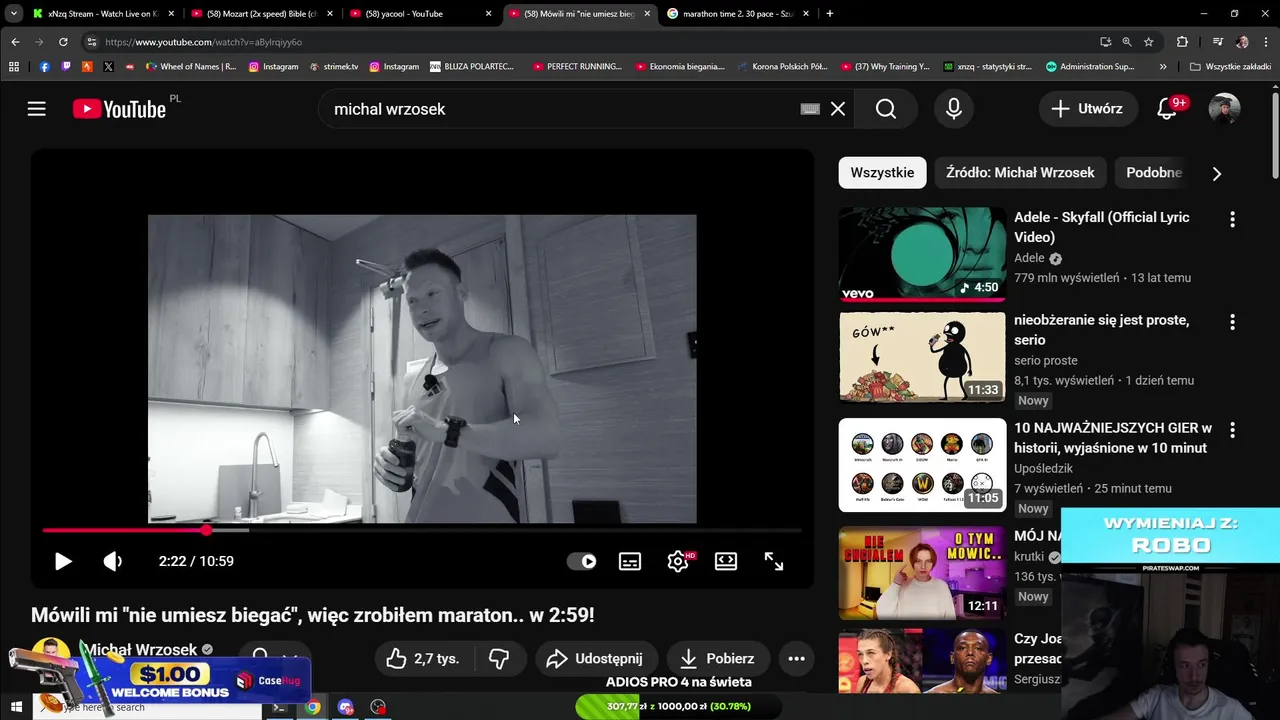Screen dimensions: 1280x720
Task: Open the YouTube hamburger guide menu
Action: [37, 109]
